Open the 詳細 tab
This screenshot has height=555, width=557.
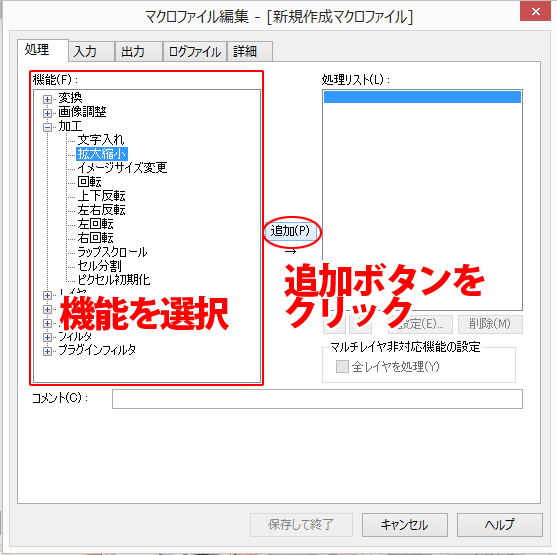coord(250,52)
